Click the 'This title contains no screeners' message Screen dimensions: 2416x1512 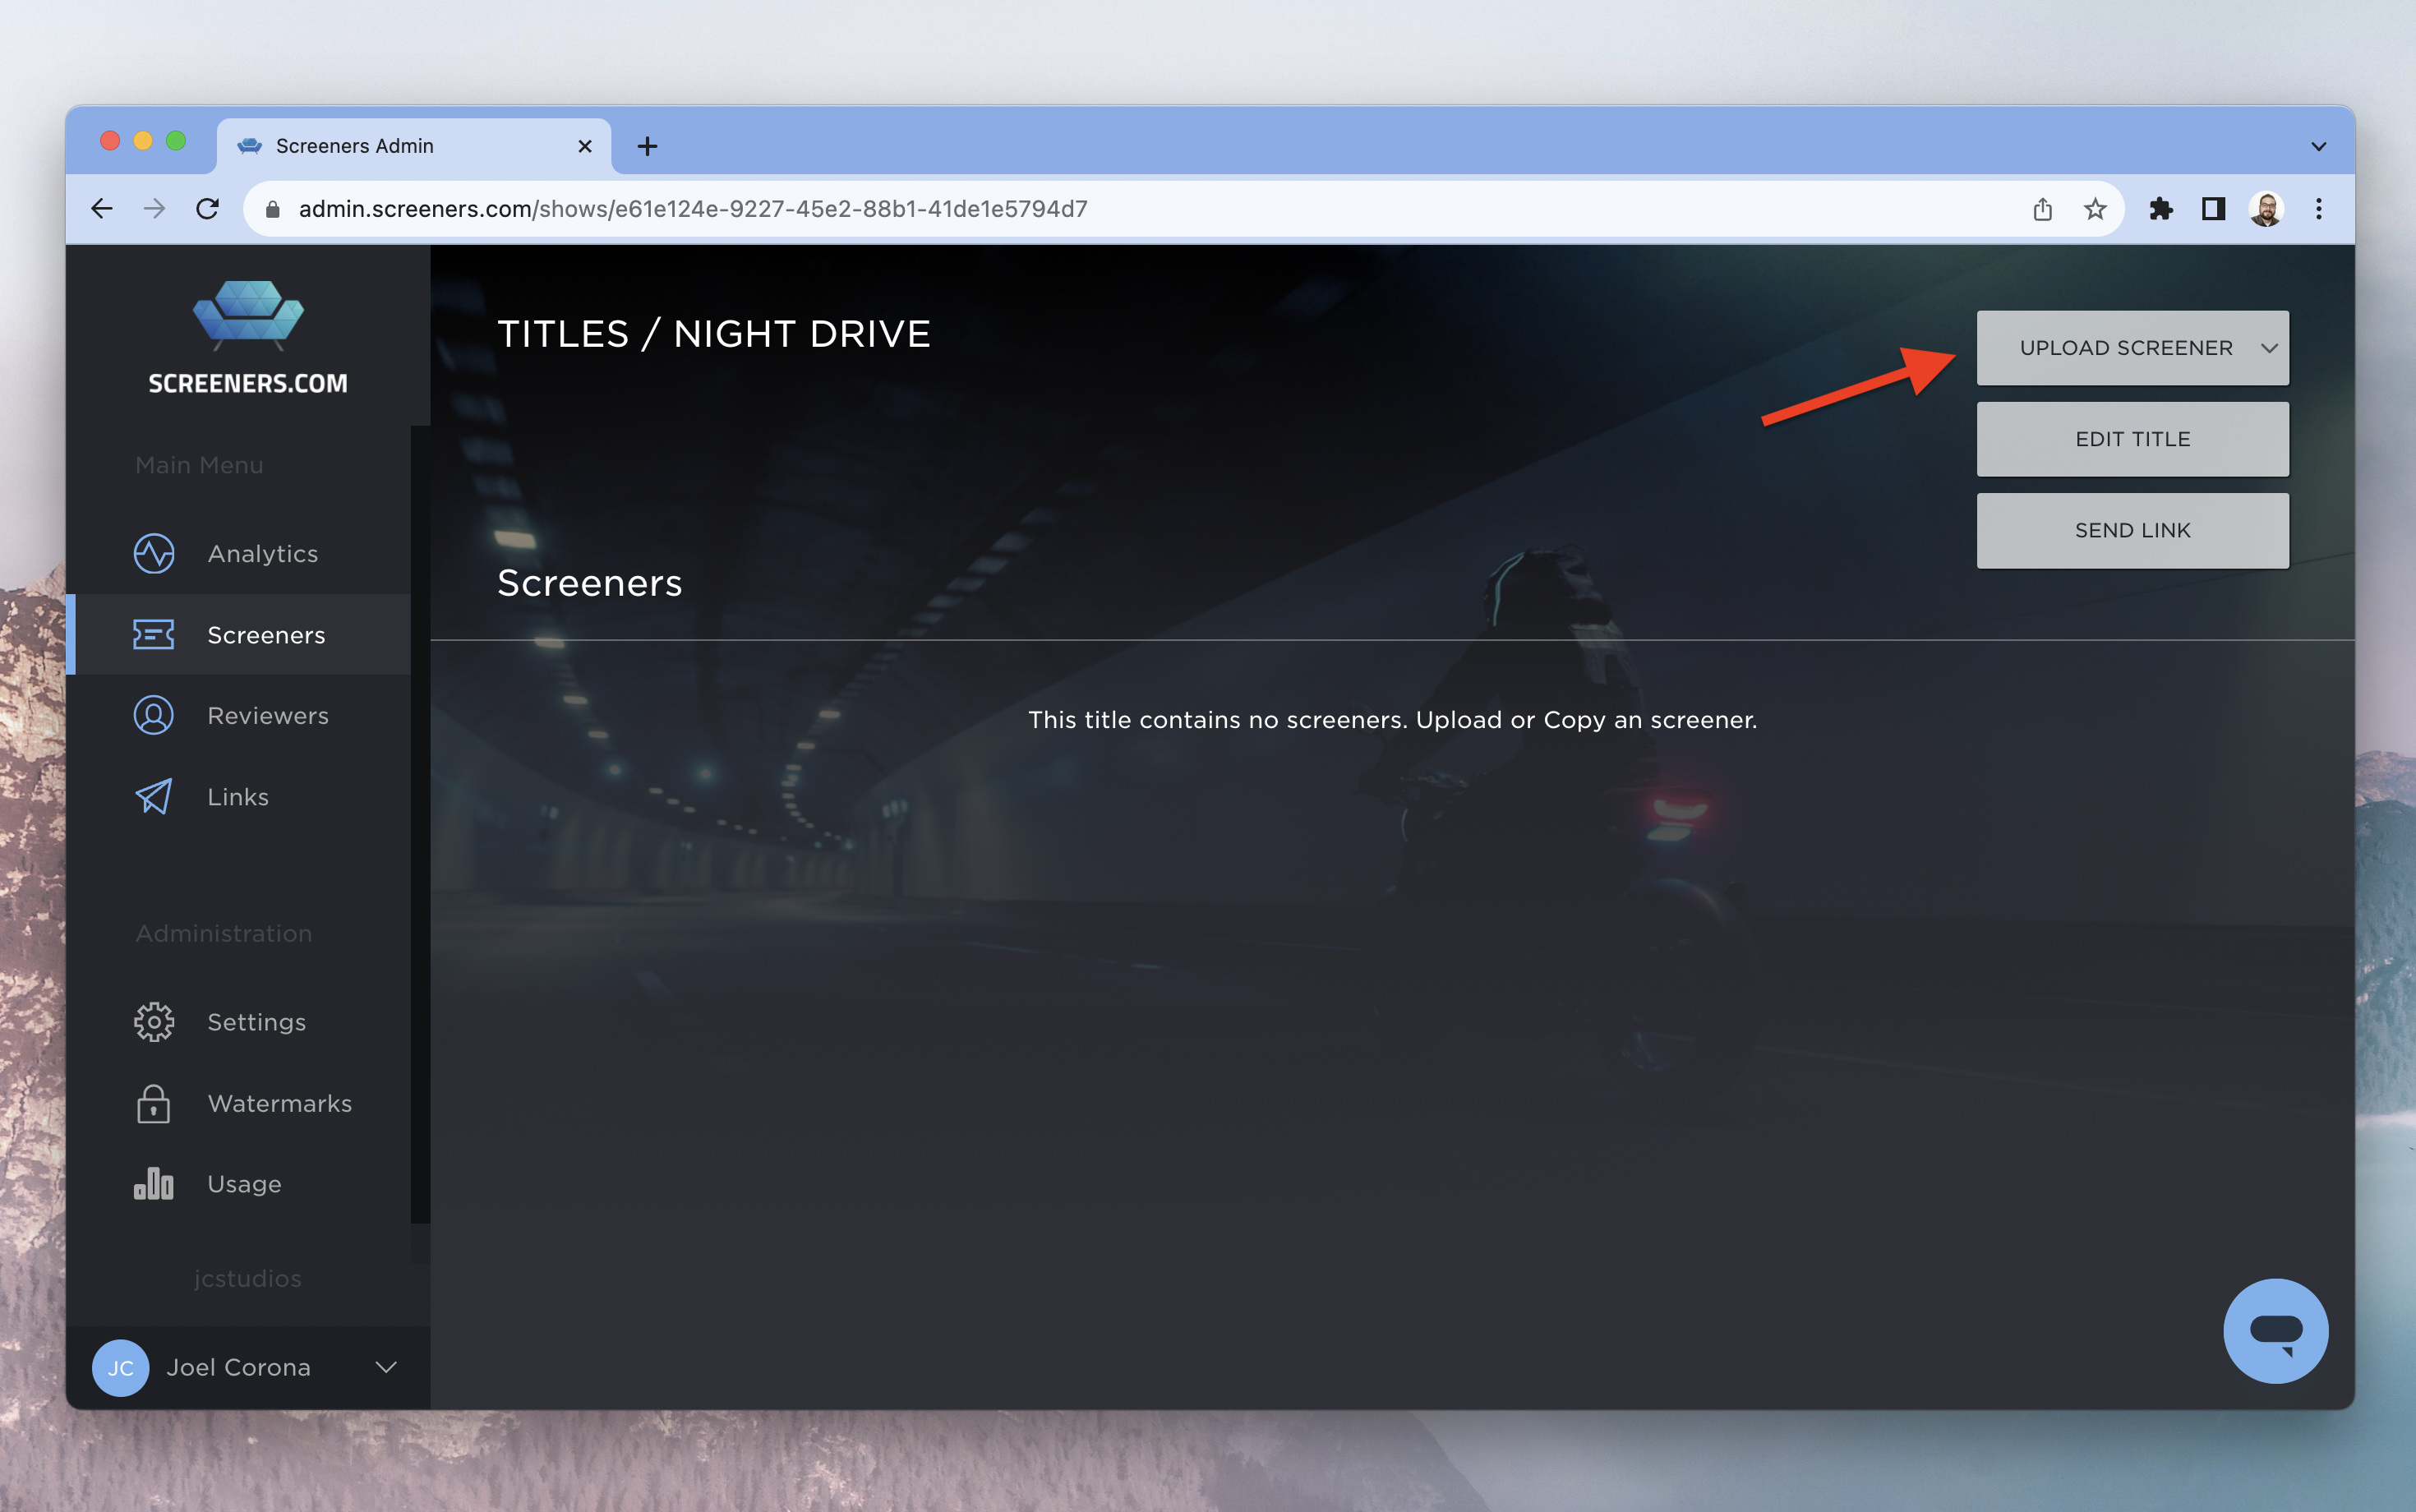click(x=1392, y=720)
